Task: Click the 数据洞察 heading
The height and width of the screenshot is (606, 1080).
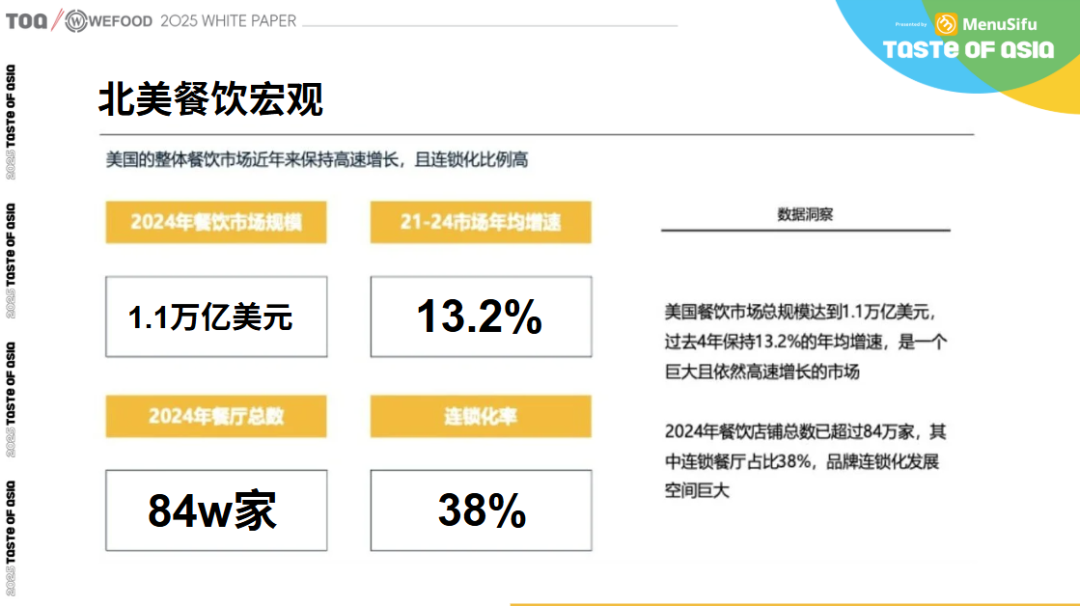Action: click(805, 214)
